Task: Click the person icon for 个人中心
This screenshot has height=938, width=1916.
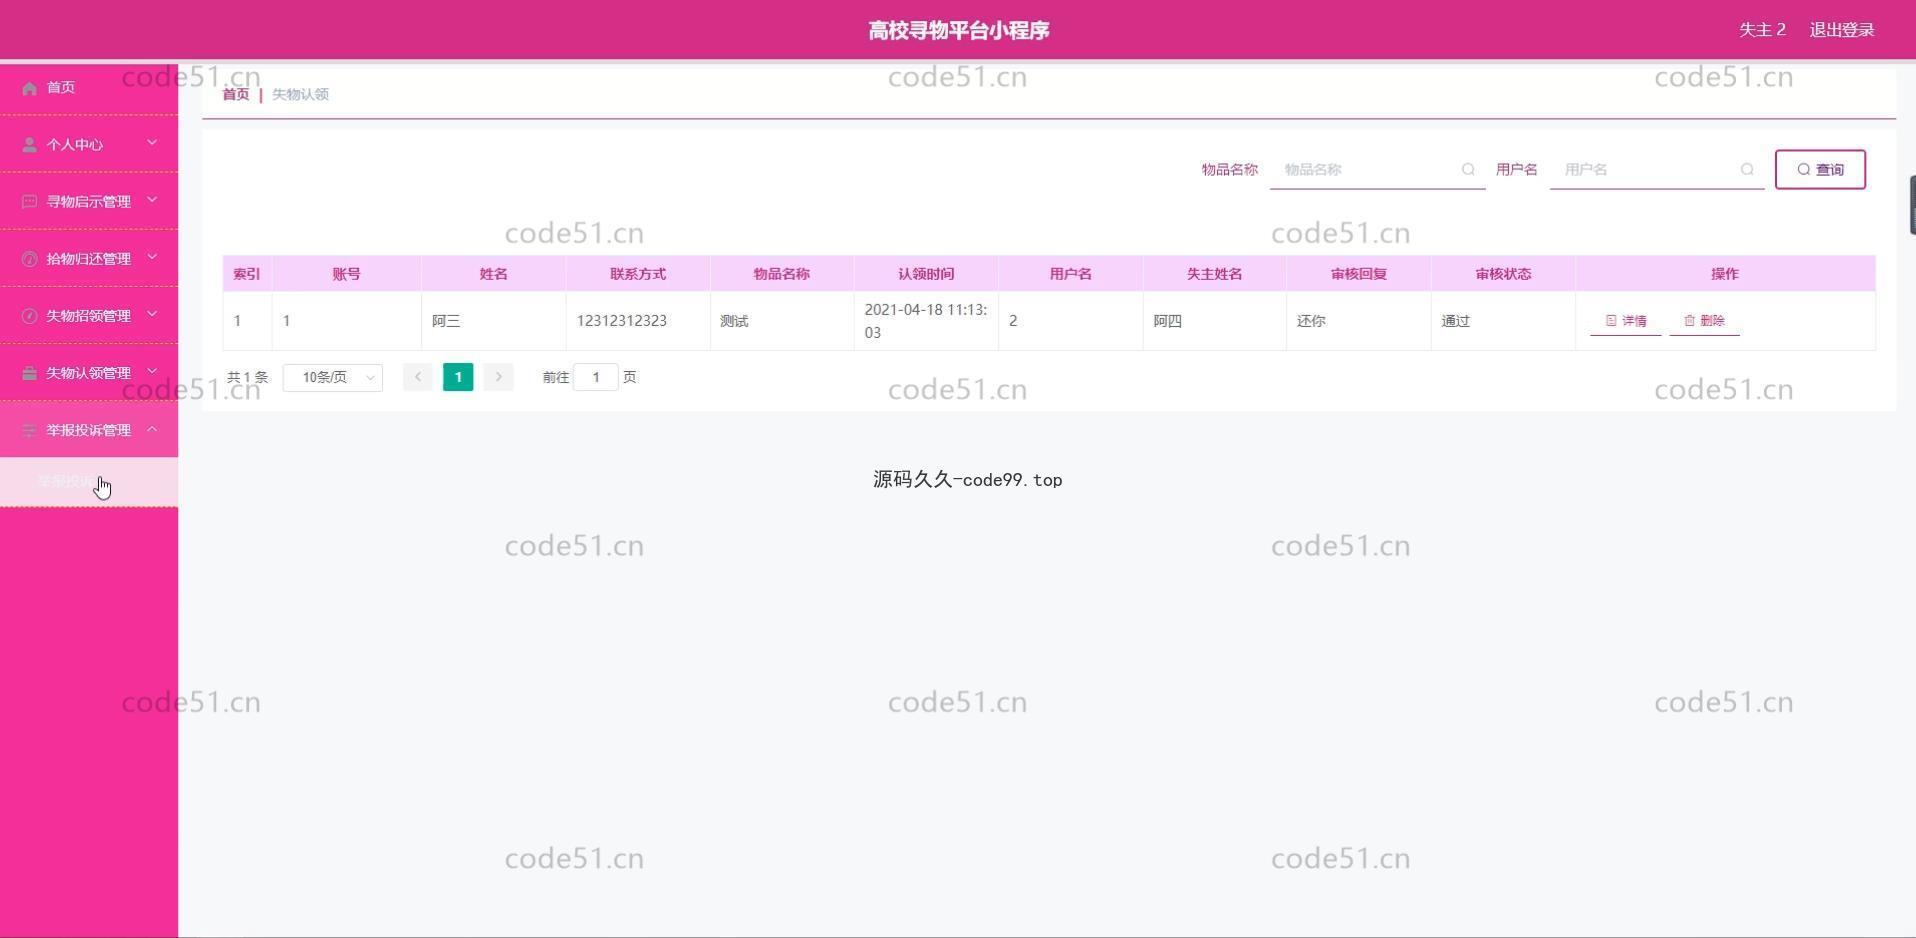Action: coord(29,145)
